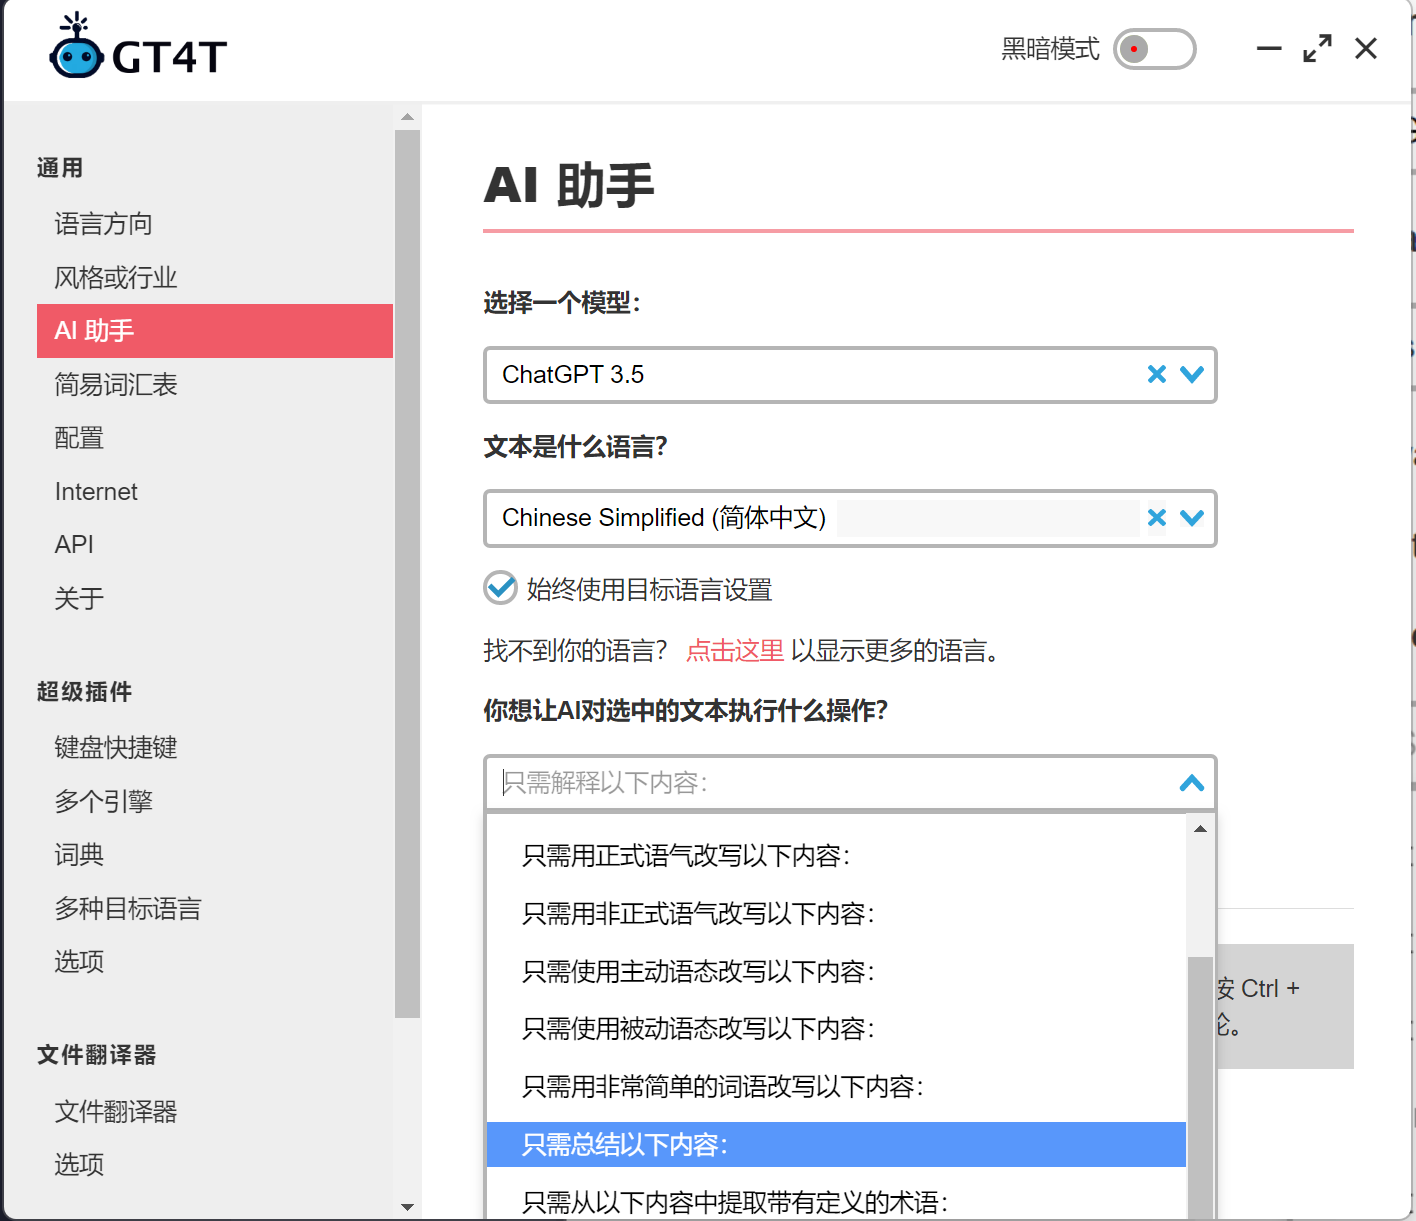
Task: Open 语言方向 settings in sidebar
Action: [103, 224]
